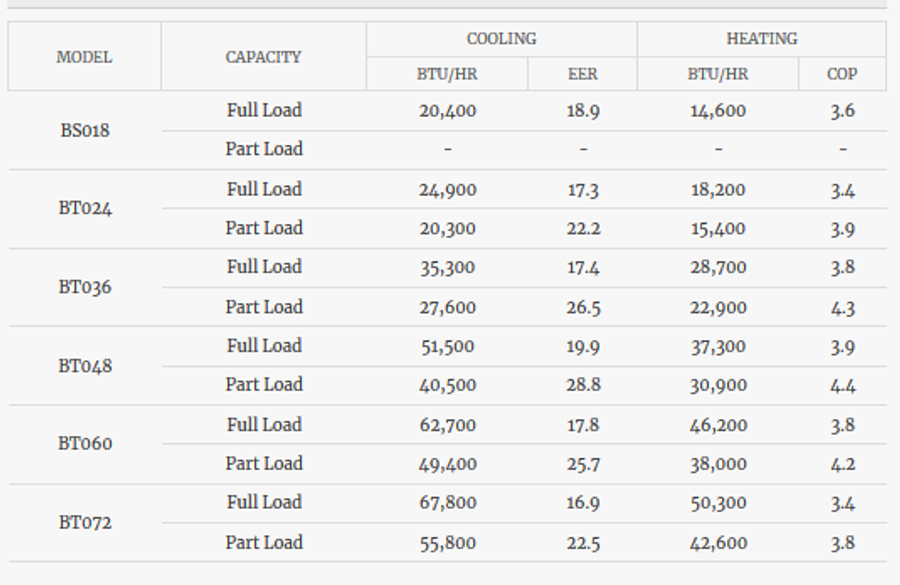Select the 42,600 heating BTU/HR value
Screen dimensions: 900x585
tap(718, 543)
